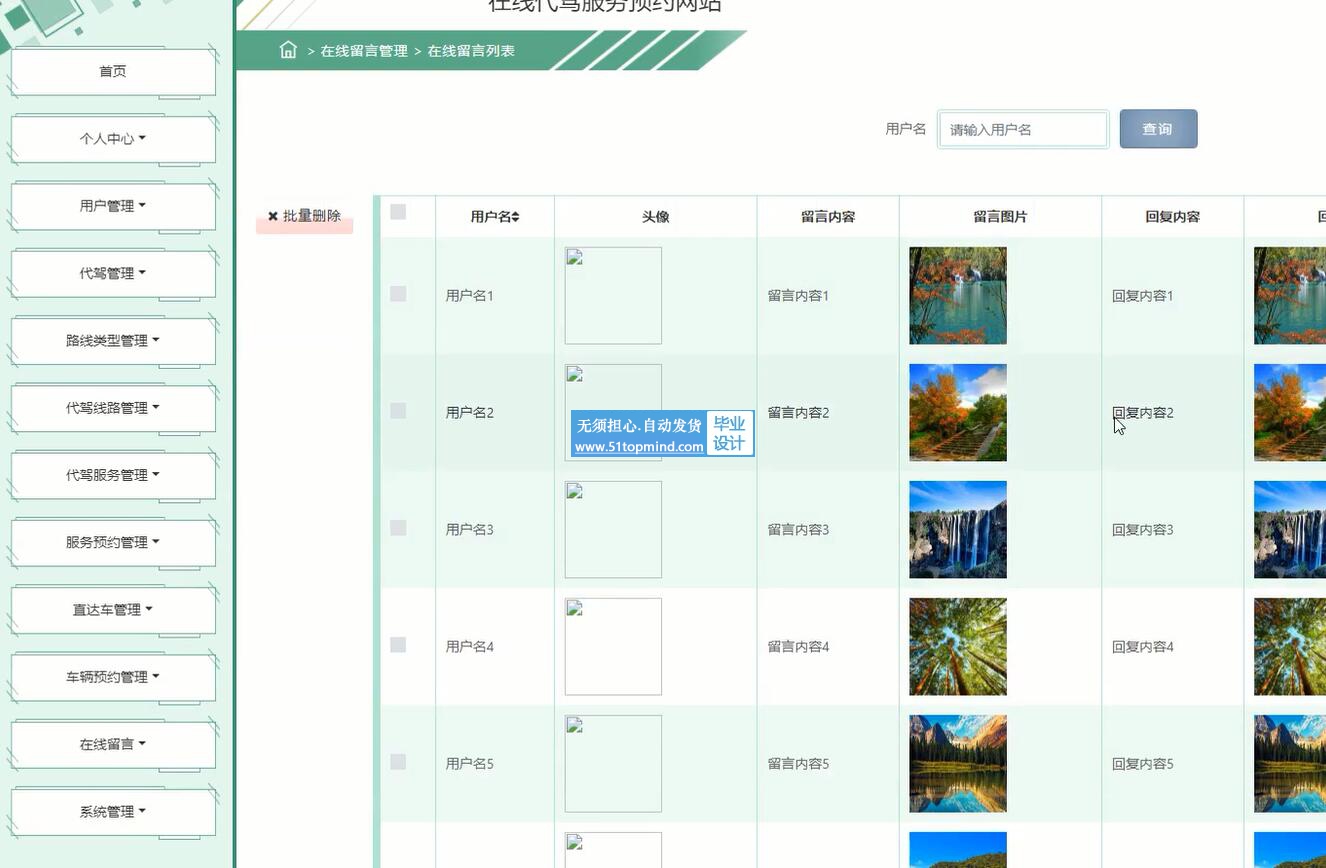The width and height of the screenshot is (1326, 868).
Task: Click the 留言图片 column header
Action: pos(1000,217)
